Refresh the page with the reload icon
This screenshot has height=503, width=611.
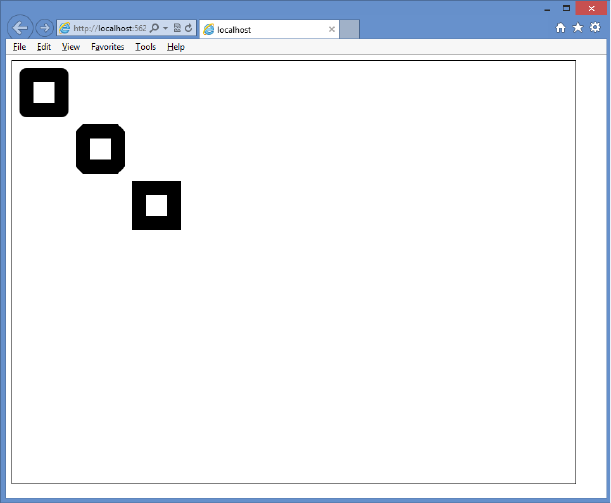click(x=189, y=28)
